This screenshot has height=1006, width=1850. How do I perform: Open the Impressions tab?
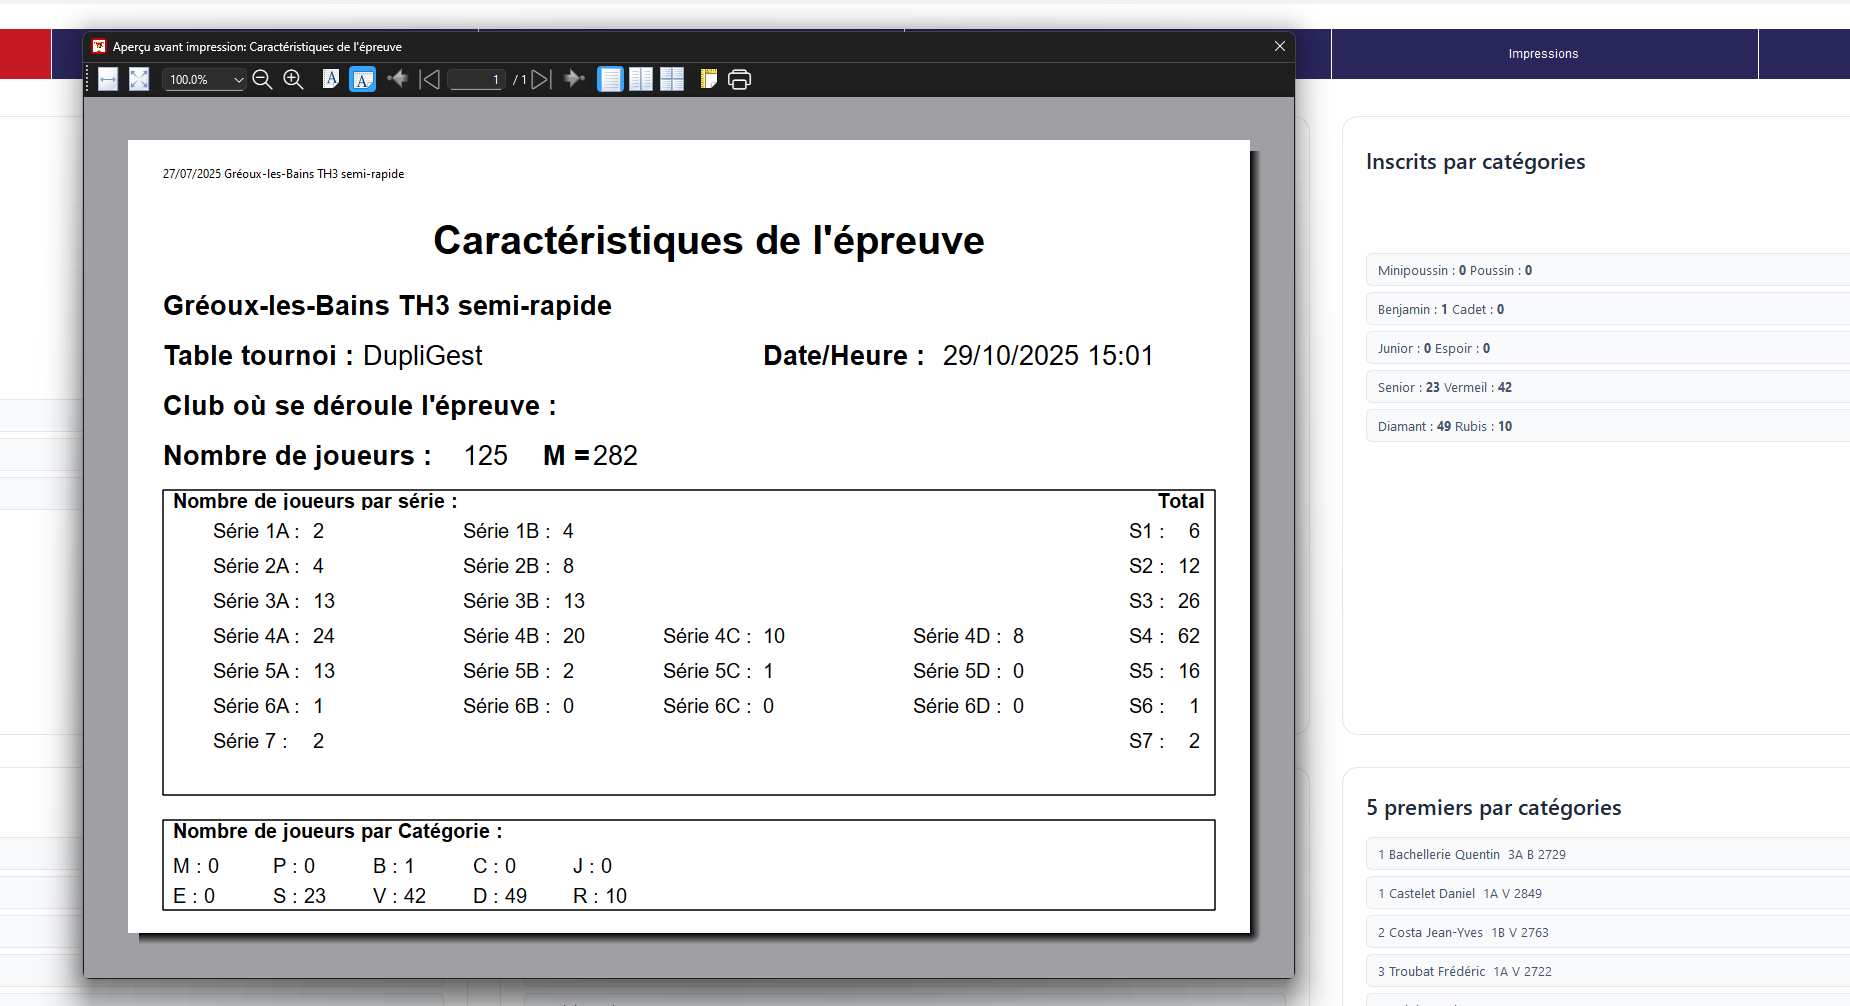coord(1543,54)
